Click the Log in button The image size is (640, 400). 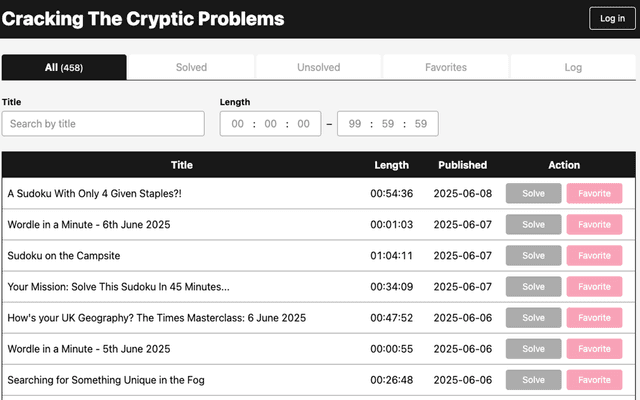612,18
